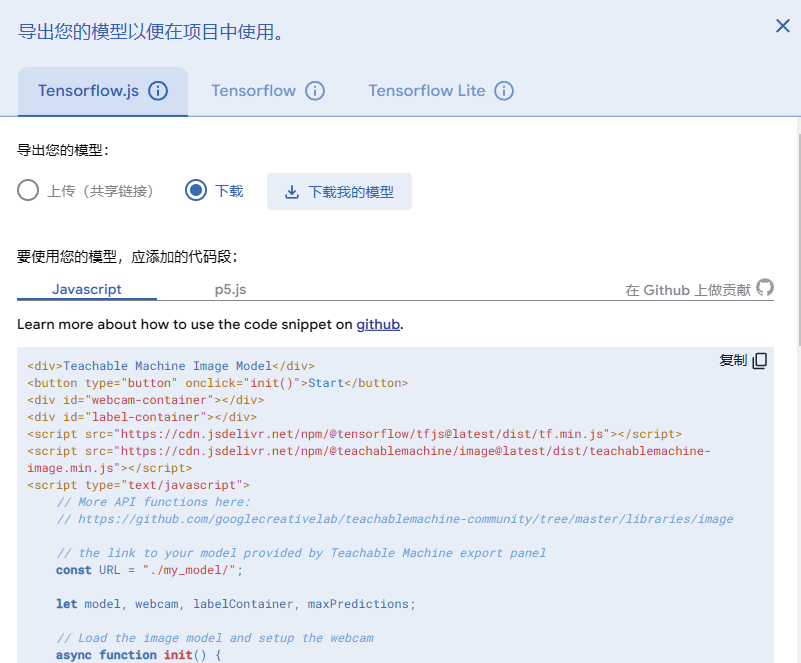Show the Javascript code snippet tab
Viewport: 801px width, 663px height.
click(x=87, y=289)
